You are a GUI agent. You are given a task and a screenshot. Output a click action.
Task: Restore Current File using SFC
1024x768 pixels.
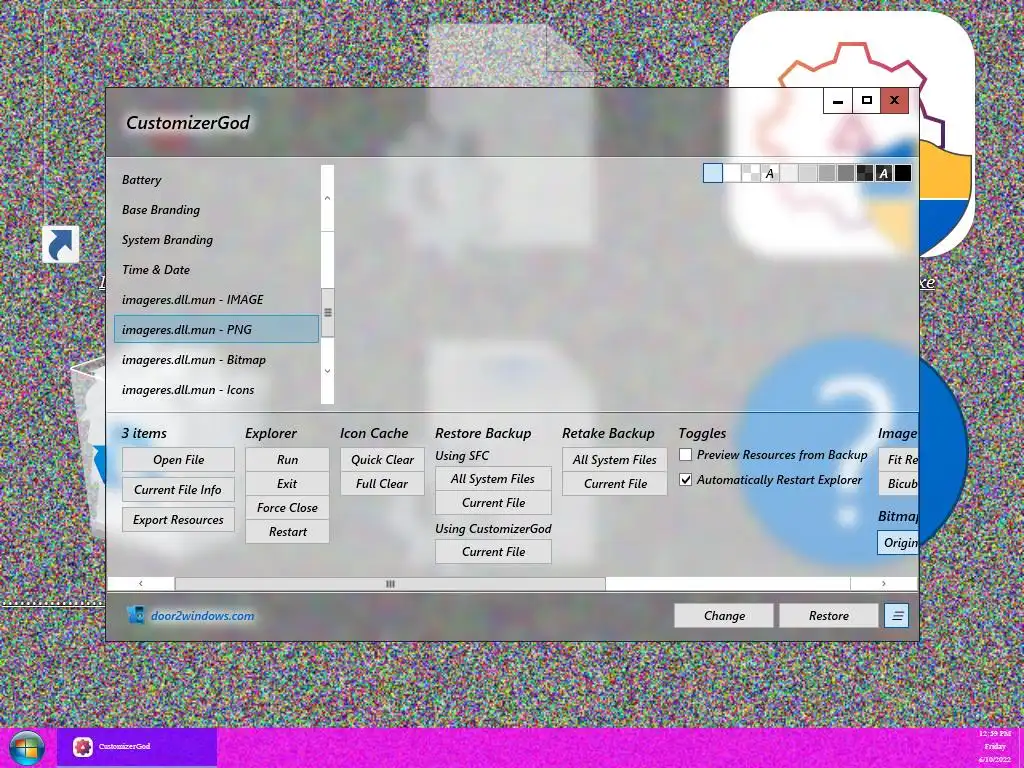493,503
